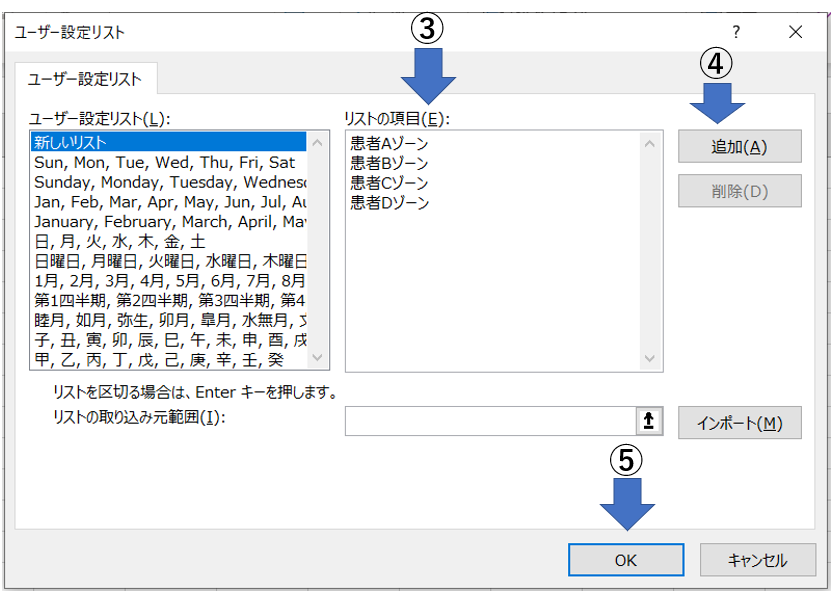Image resolution: width=840 pixels, height=602 pixels.
Task: Select 新しいリスト in the custom lists
Action: click(168, 142)
